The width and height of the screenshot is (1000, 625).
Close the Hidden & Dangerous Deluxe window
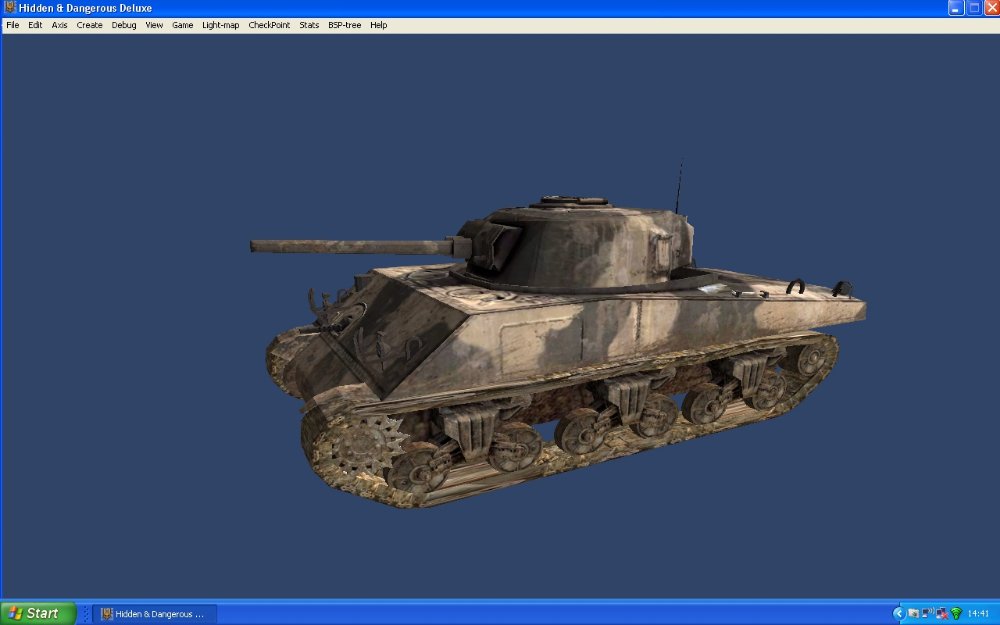pos(992,8)
